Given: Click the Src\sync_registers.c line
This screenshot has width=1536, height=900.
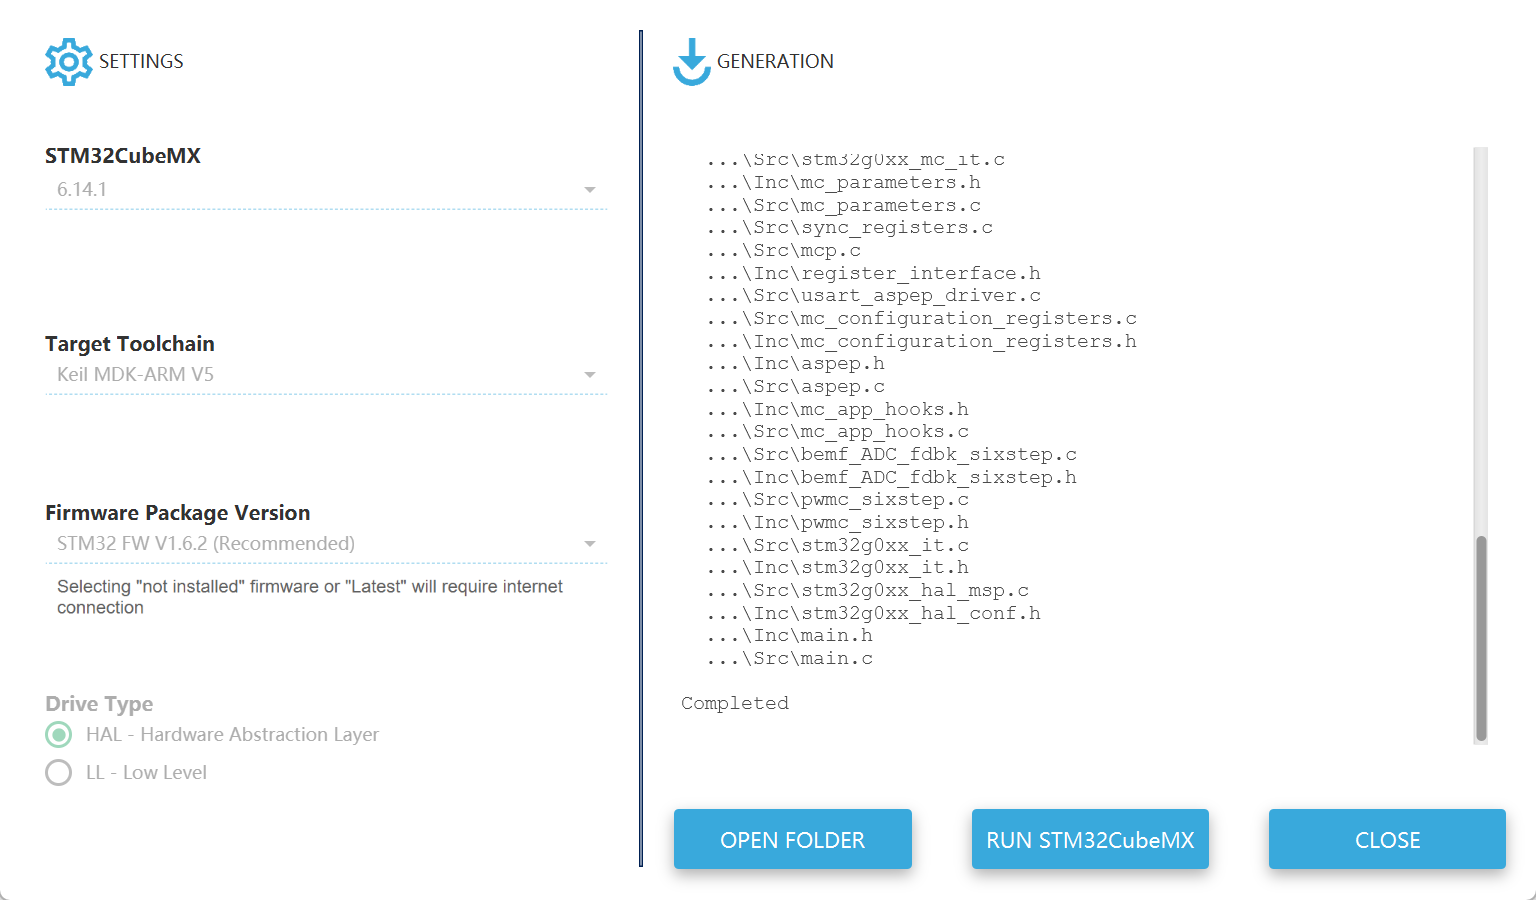Looking at the screenshot, I should tap(849, 228).
